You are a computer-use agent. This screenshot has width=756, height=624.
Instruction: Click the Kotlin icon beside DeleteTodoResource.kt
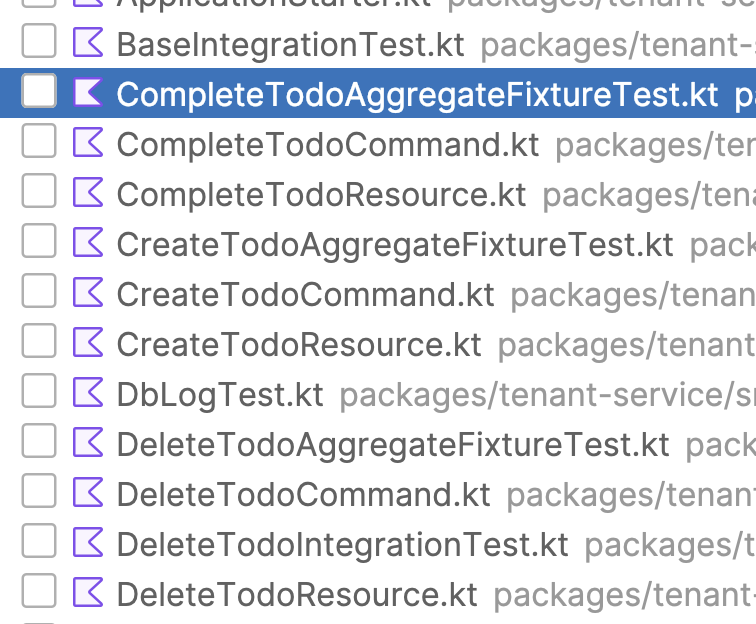tap(88, 593)
